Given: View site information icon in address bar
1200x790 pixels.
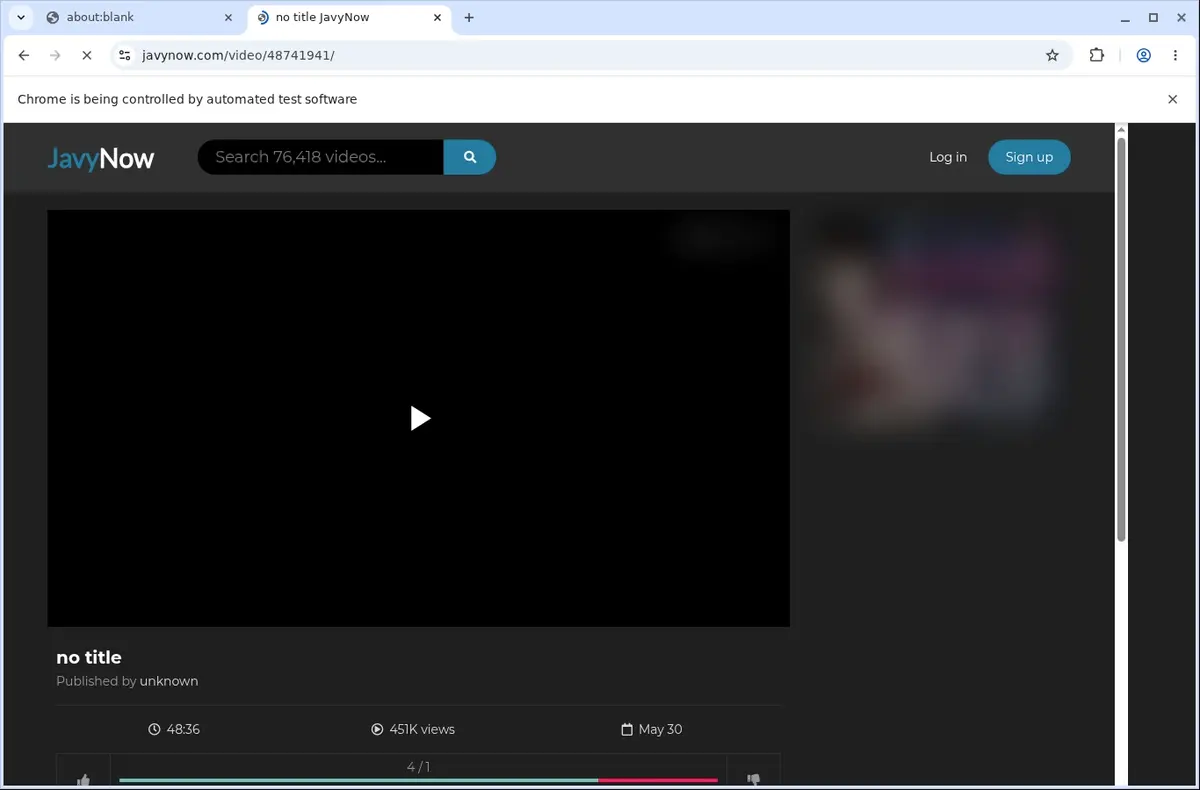Looking at the screenshot, I should coord(124,56).
